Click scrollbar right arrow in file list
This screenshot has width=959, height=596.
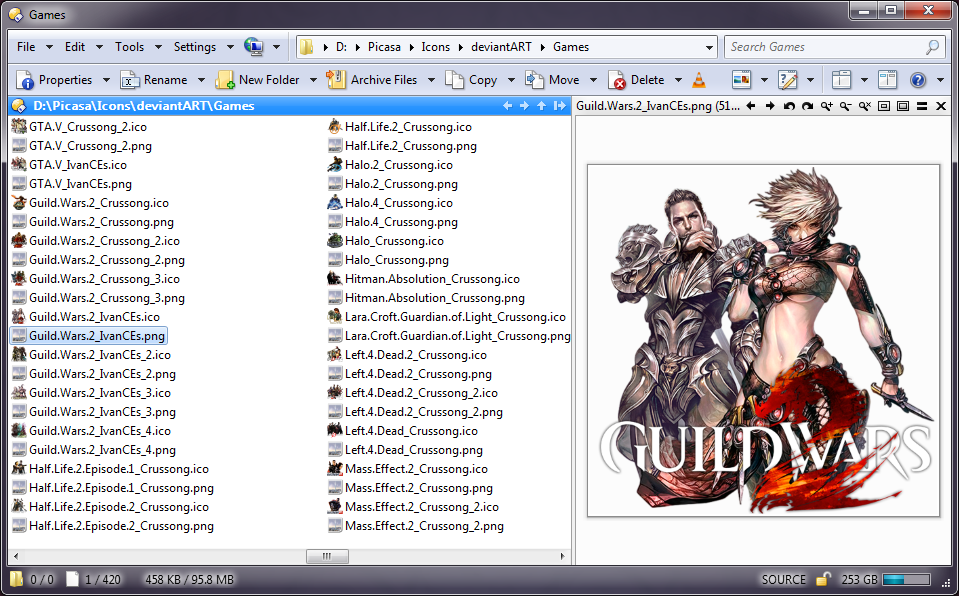[x=562, y=556]
